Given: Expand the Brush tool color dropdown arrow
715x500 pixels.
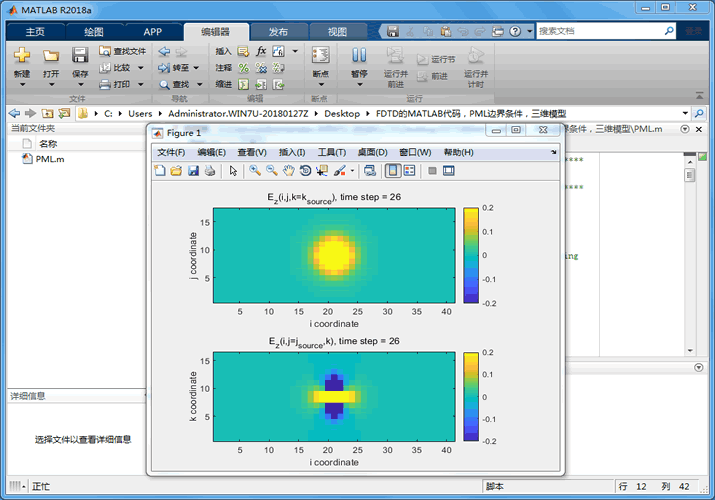Looking at the screenshot, I should [352, 171].
